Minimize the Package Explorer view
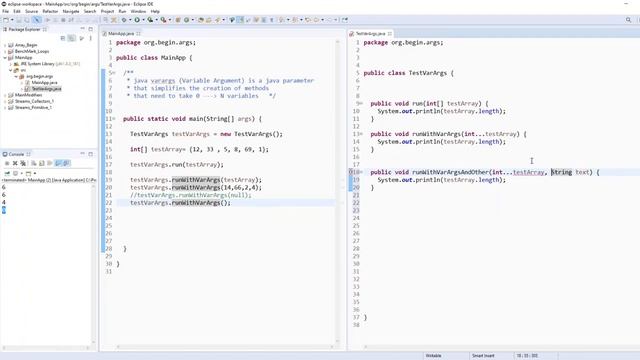640x360 pixels. click(82, 29)
